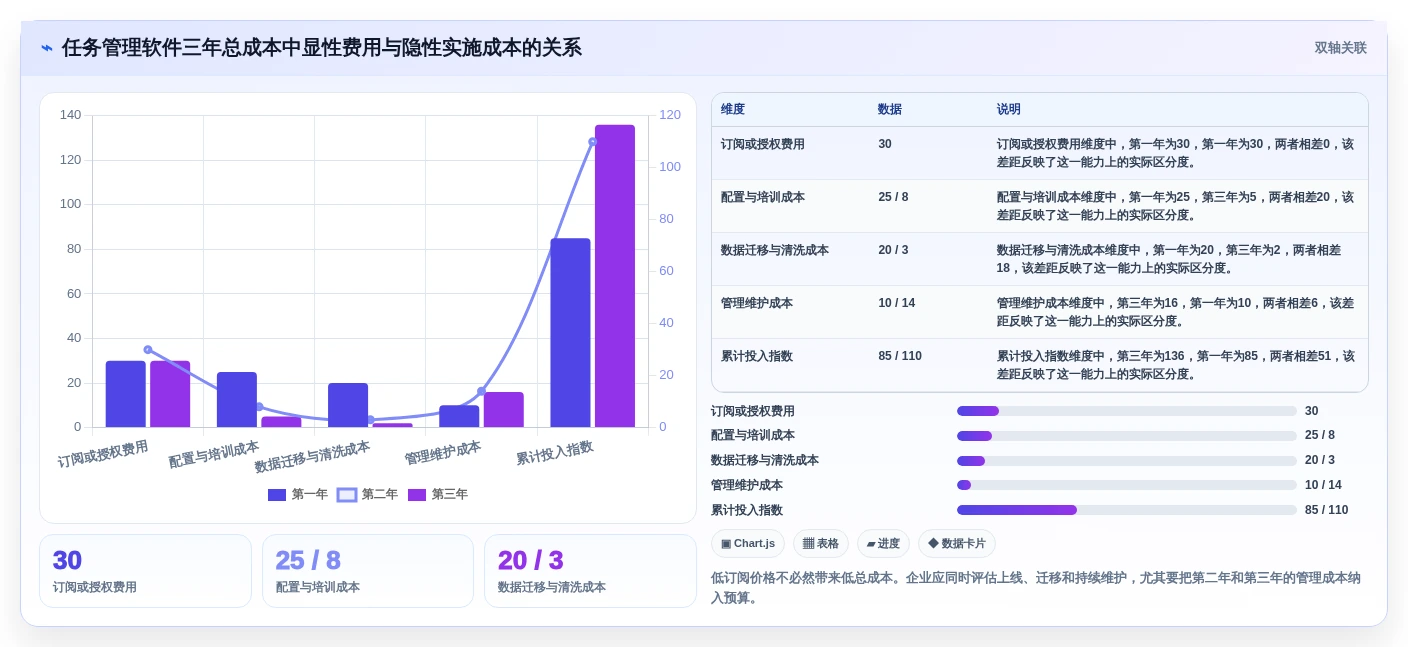This screenshot has height=647, width=1408.
Task: Click the first-year bar for 累计投入指数
Action: tap(570, 333)
